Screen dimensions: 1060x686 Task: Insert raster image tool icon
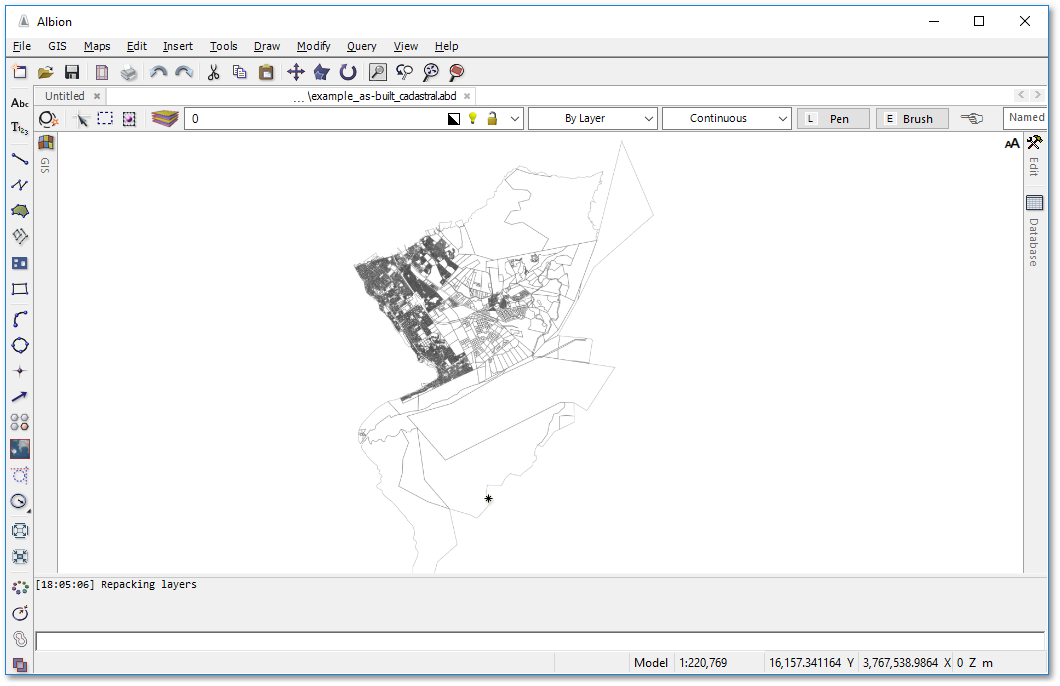20,449
